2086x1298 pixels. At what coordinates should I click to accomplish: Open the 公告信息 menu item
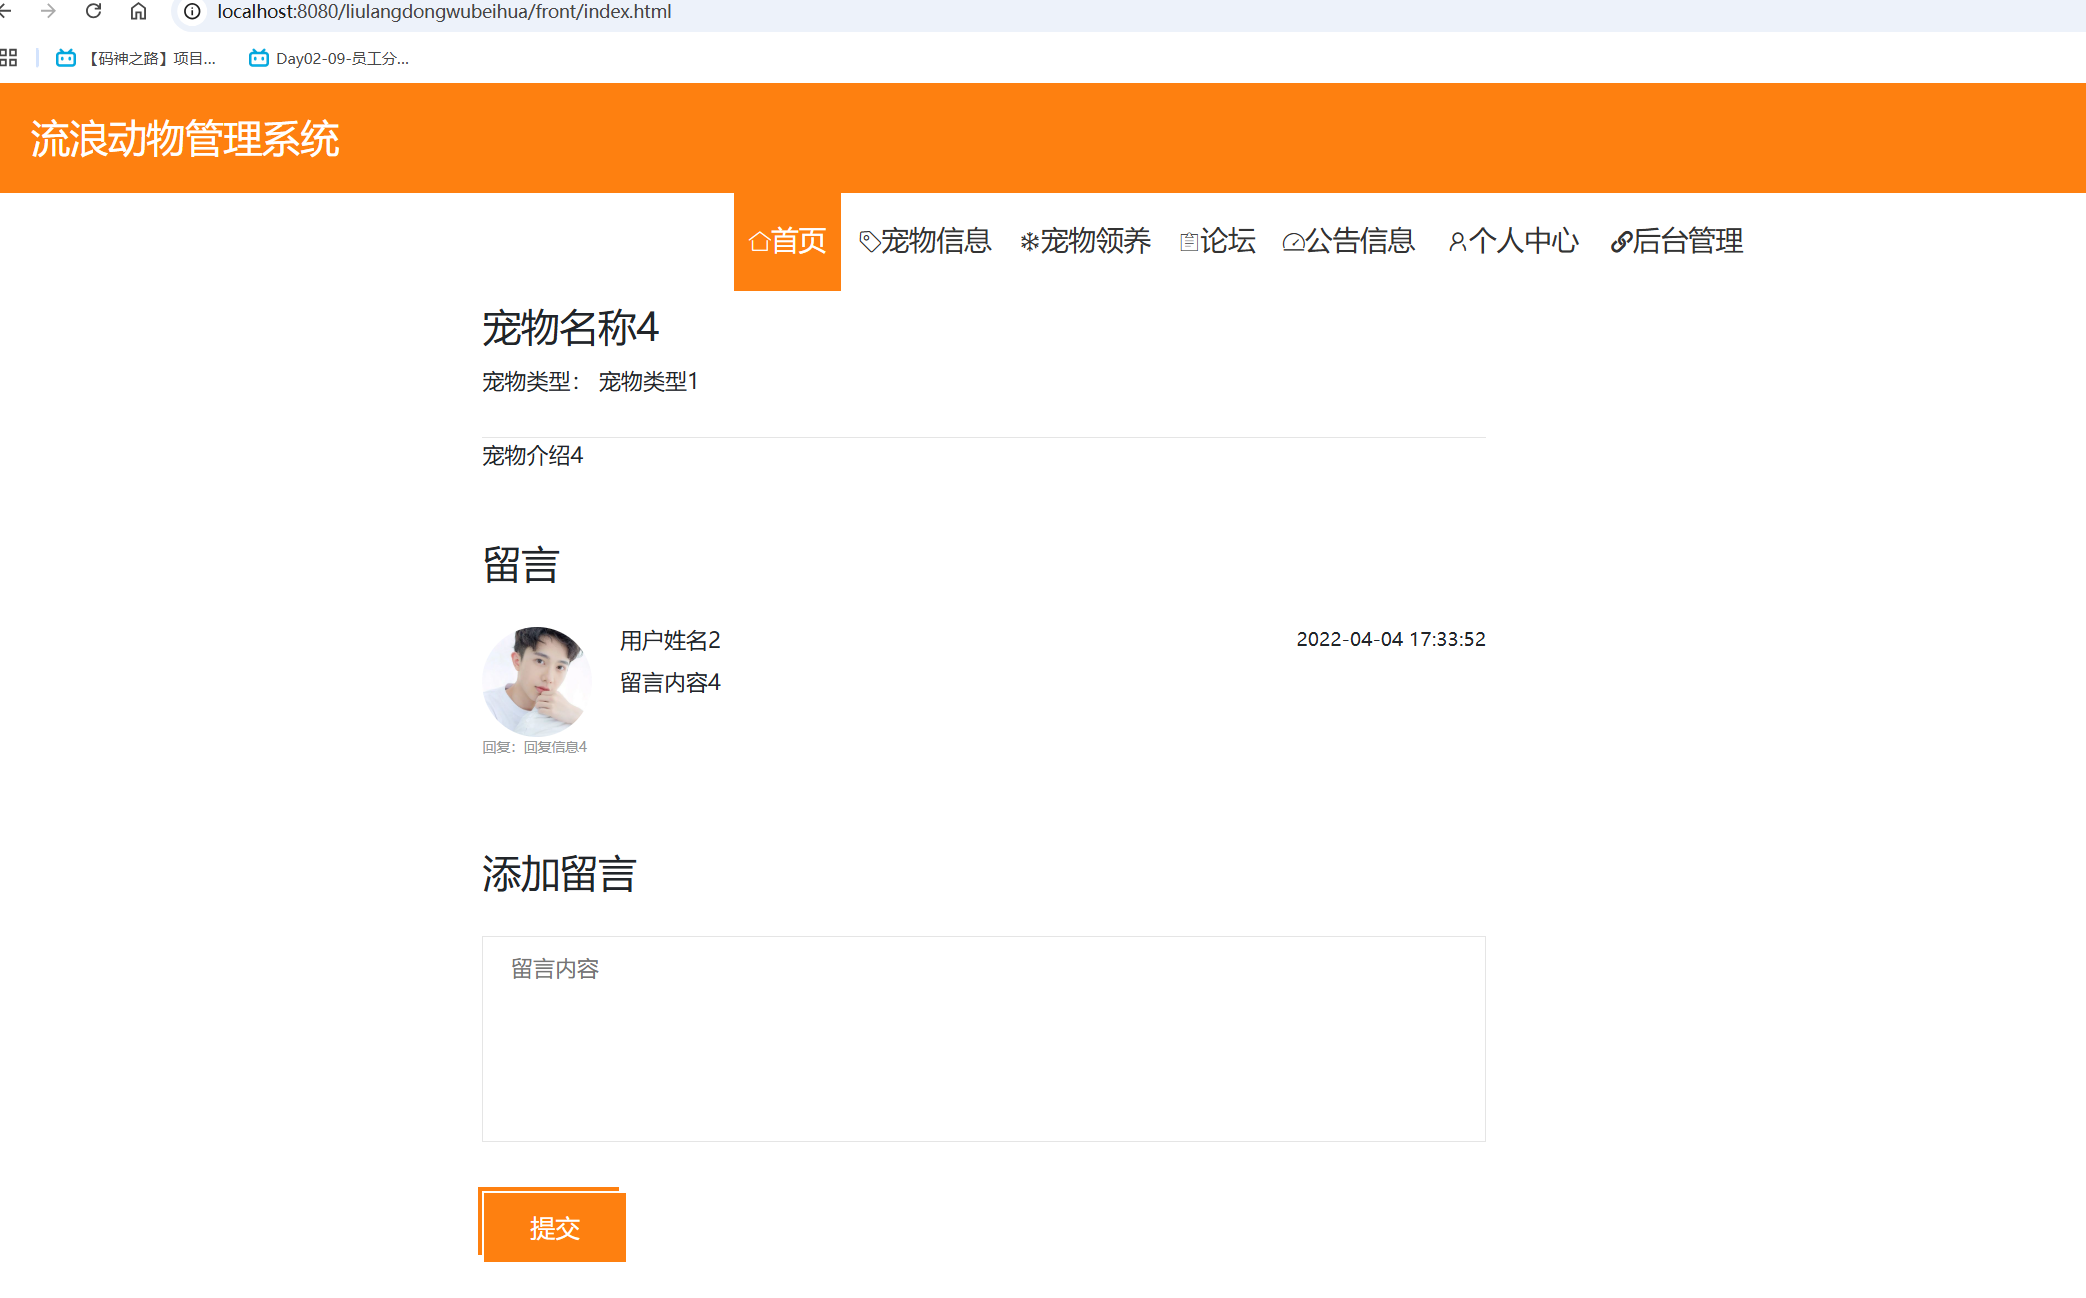pos(1348,241)
